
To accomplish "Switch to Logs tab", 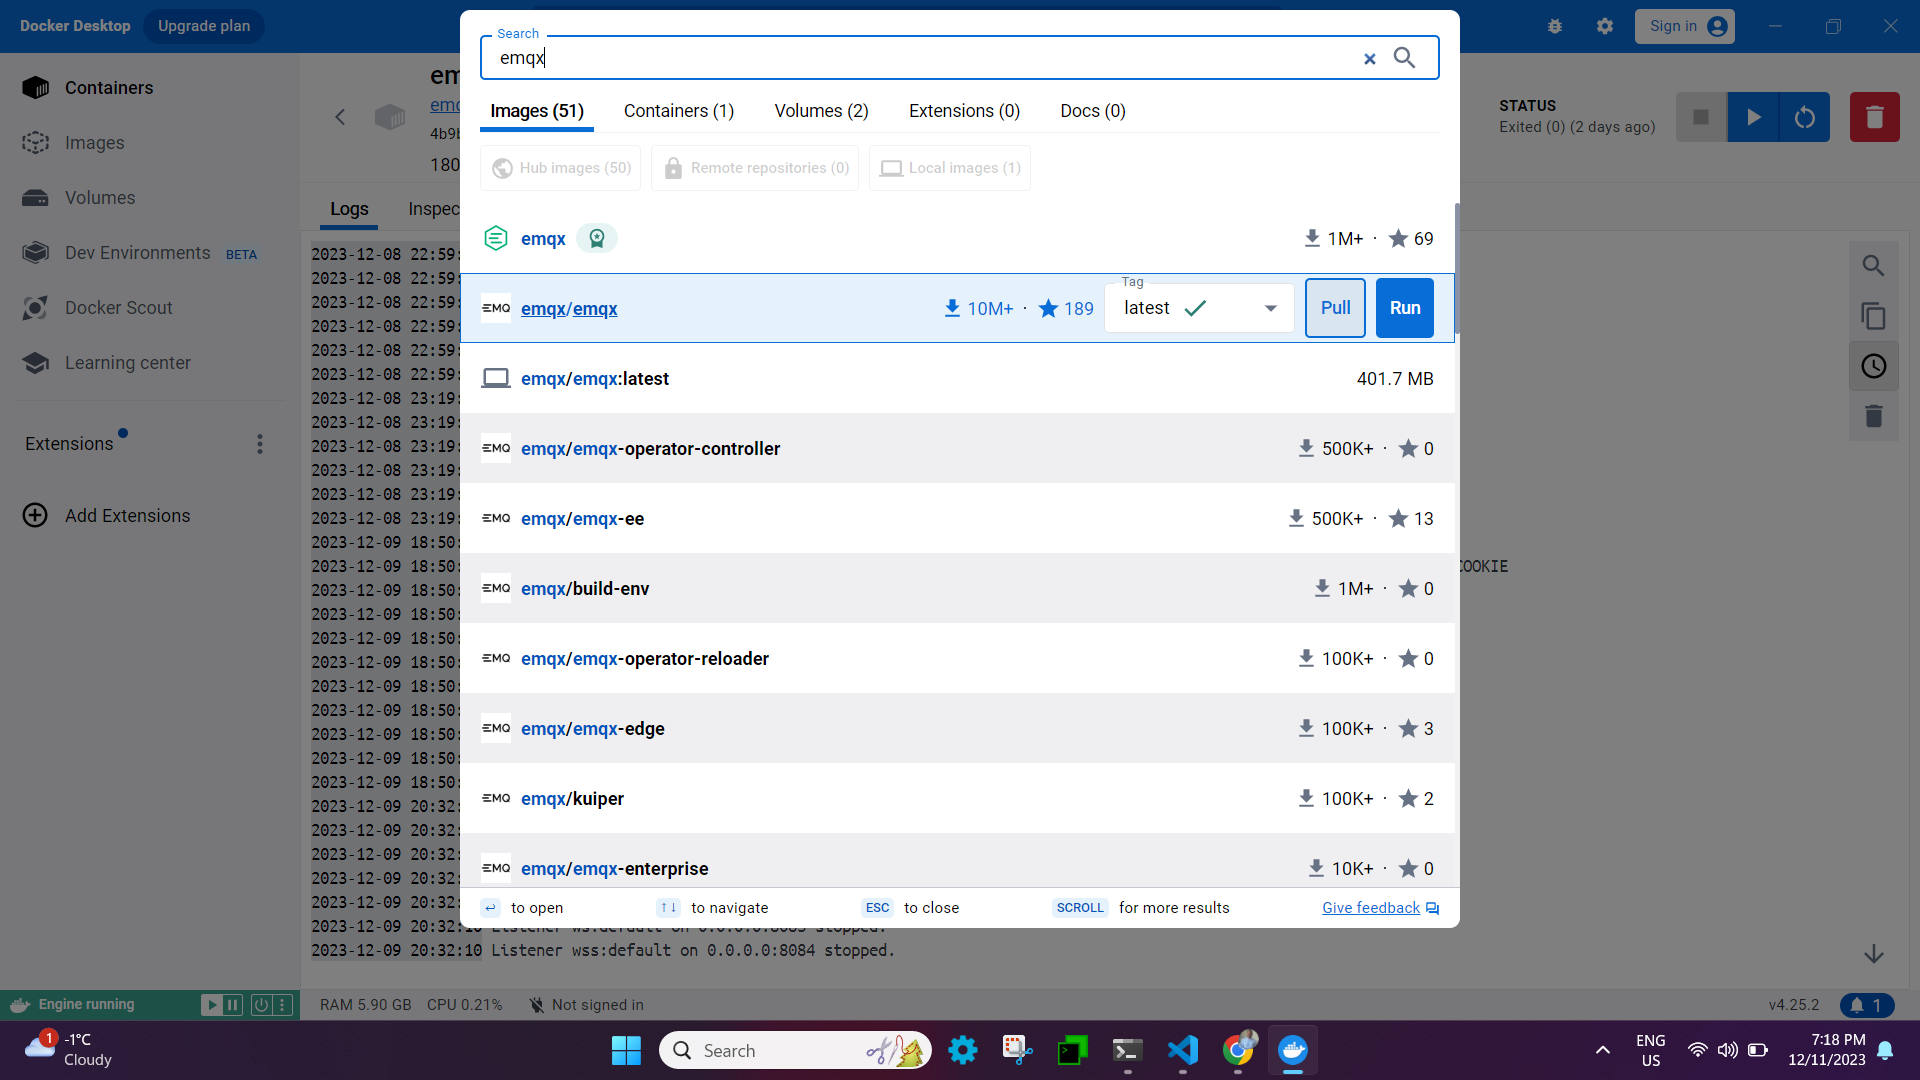I will [349, 209].
